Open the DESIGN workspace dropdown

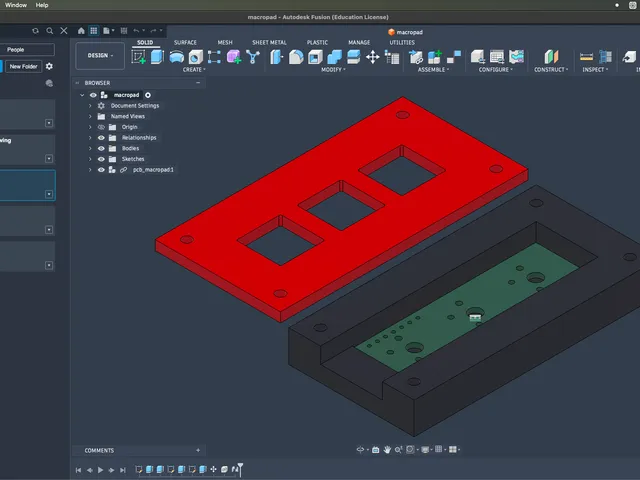tap(100, 56)
